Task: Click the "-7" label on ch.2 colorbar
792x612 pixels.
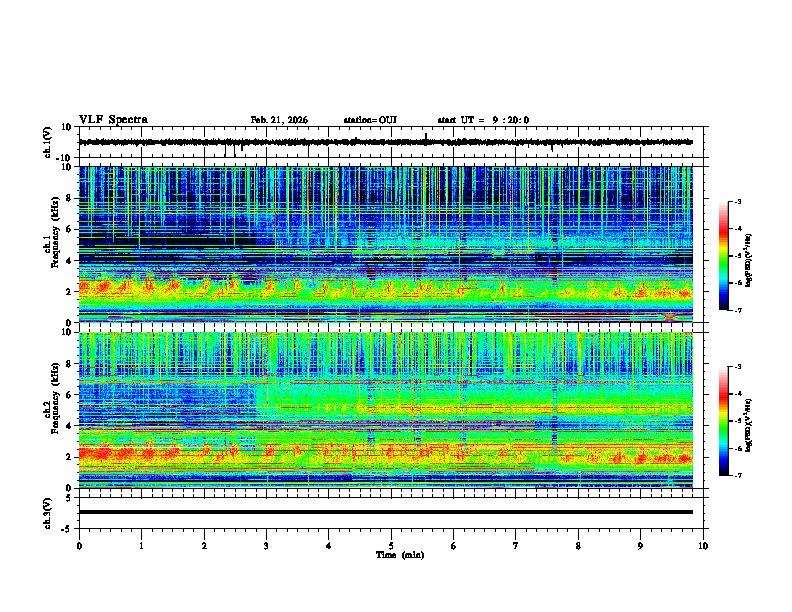Action: (737, 476)
